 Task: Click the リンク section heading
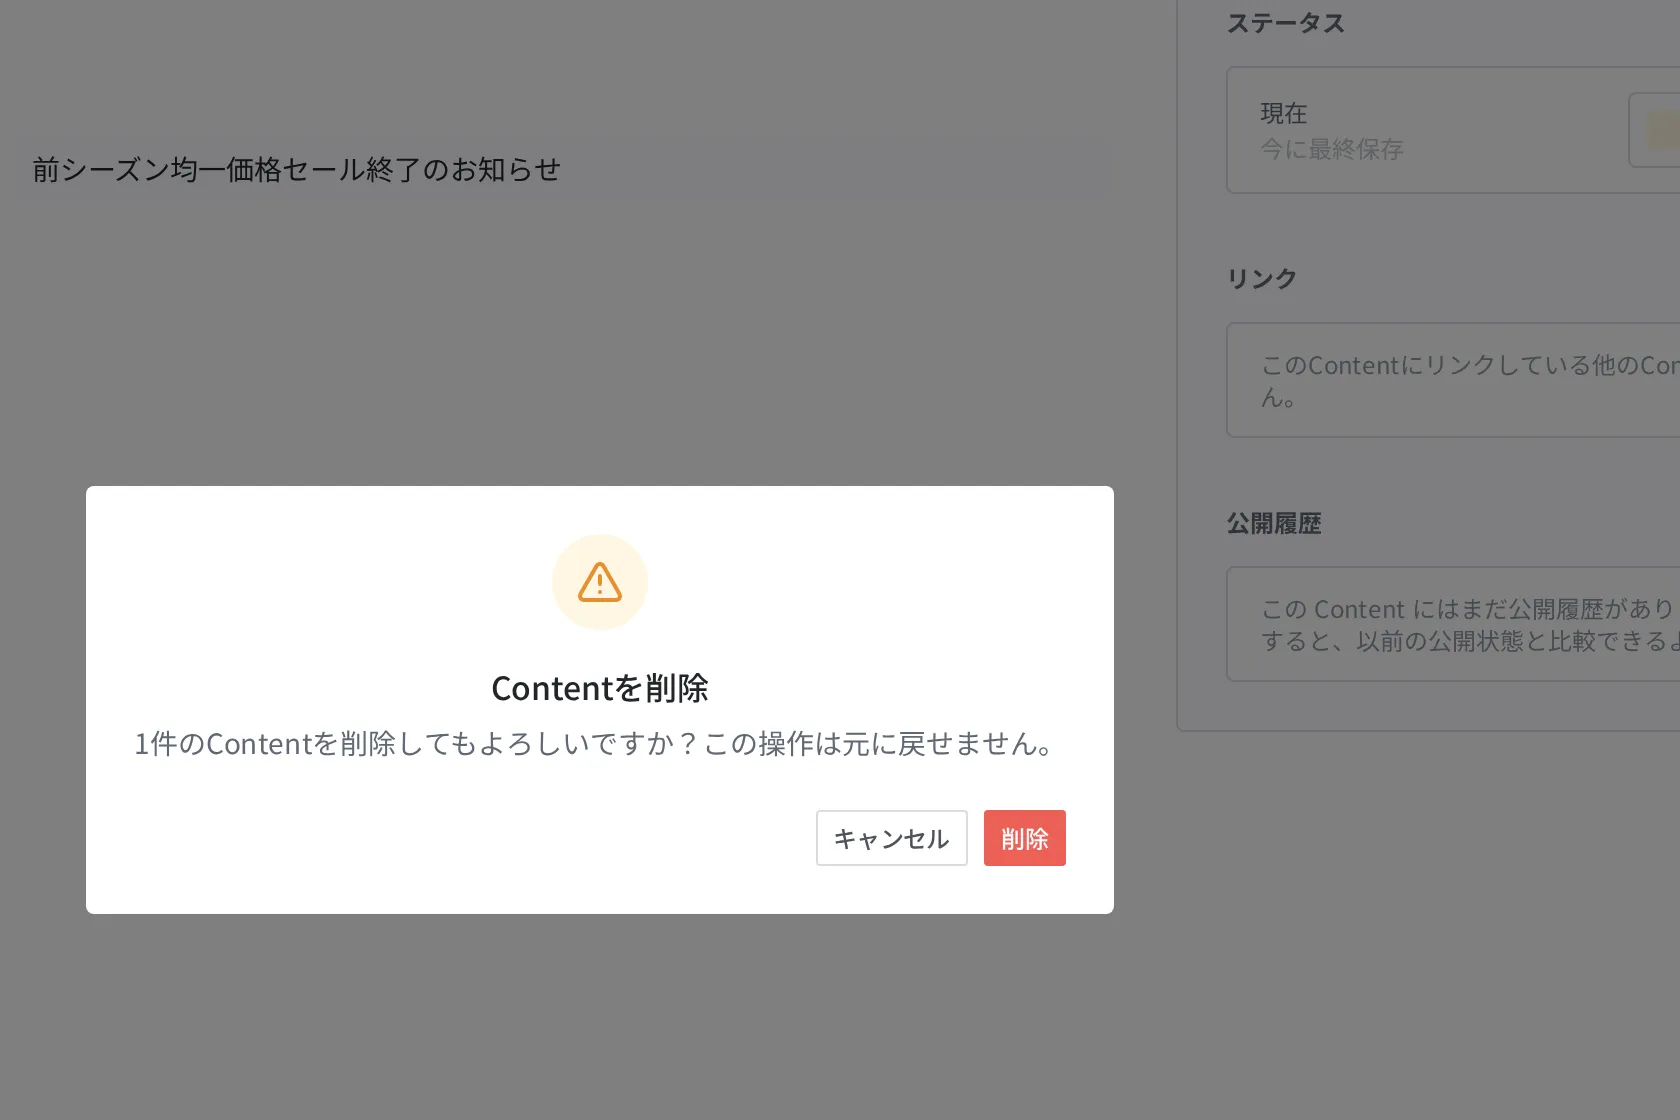(x=1262, y=279)
